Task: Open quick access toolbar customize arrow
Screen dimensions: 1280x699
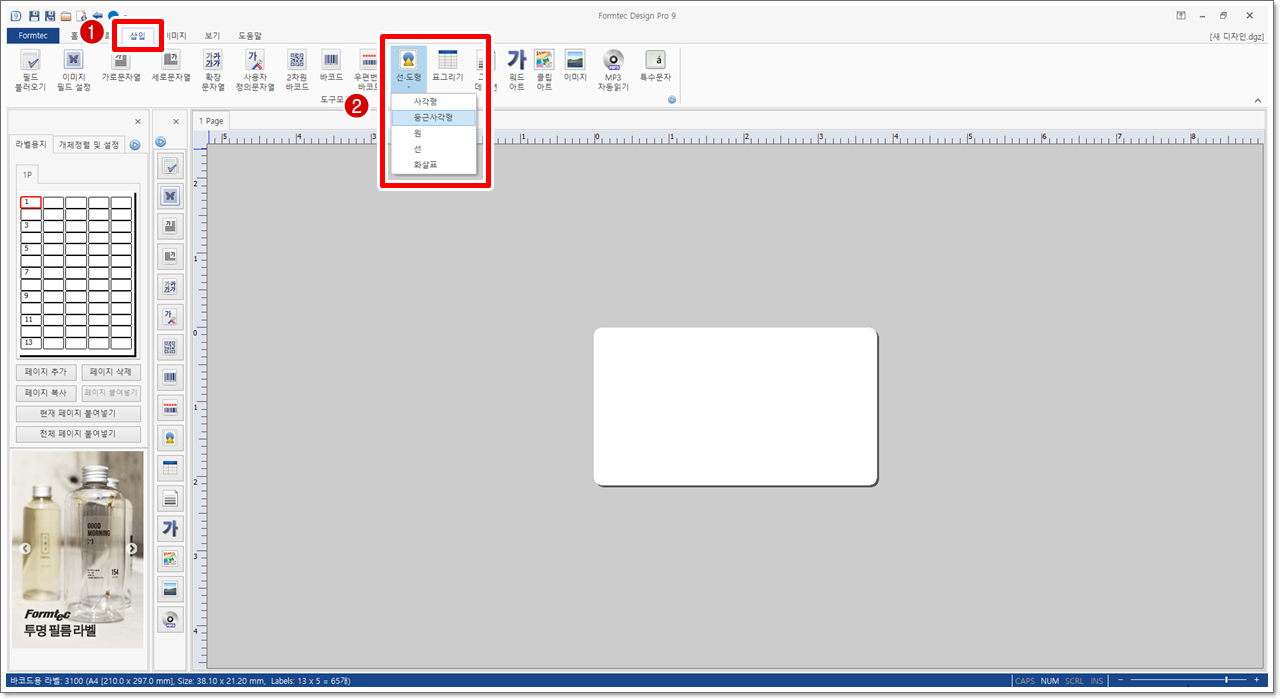Action: [125, 17]
